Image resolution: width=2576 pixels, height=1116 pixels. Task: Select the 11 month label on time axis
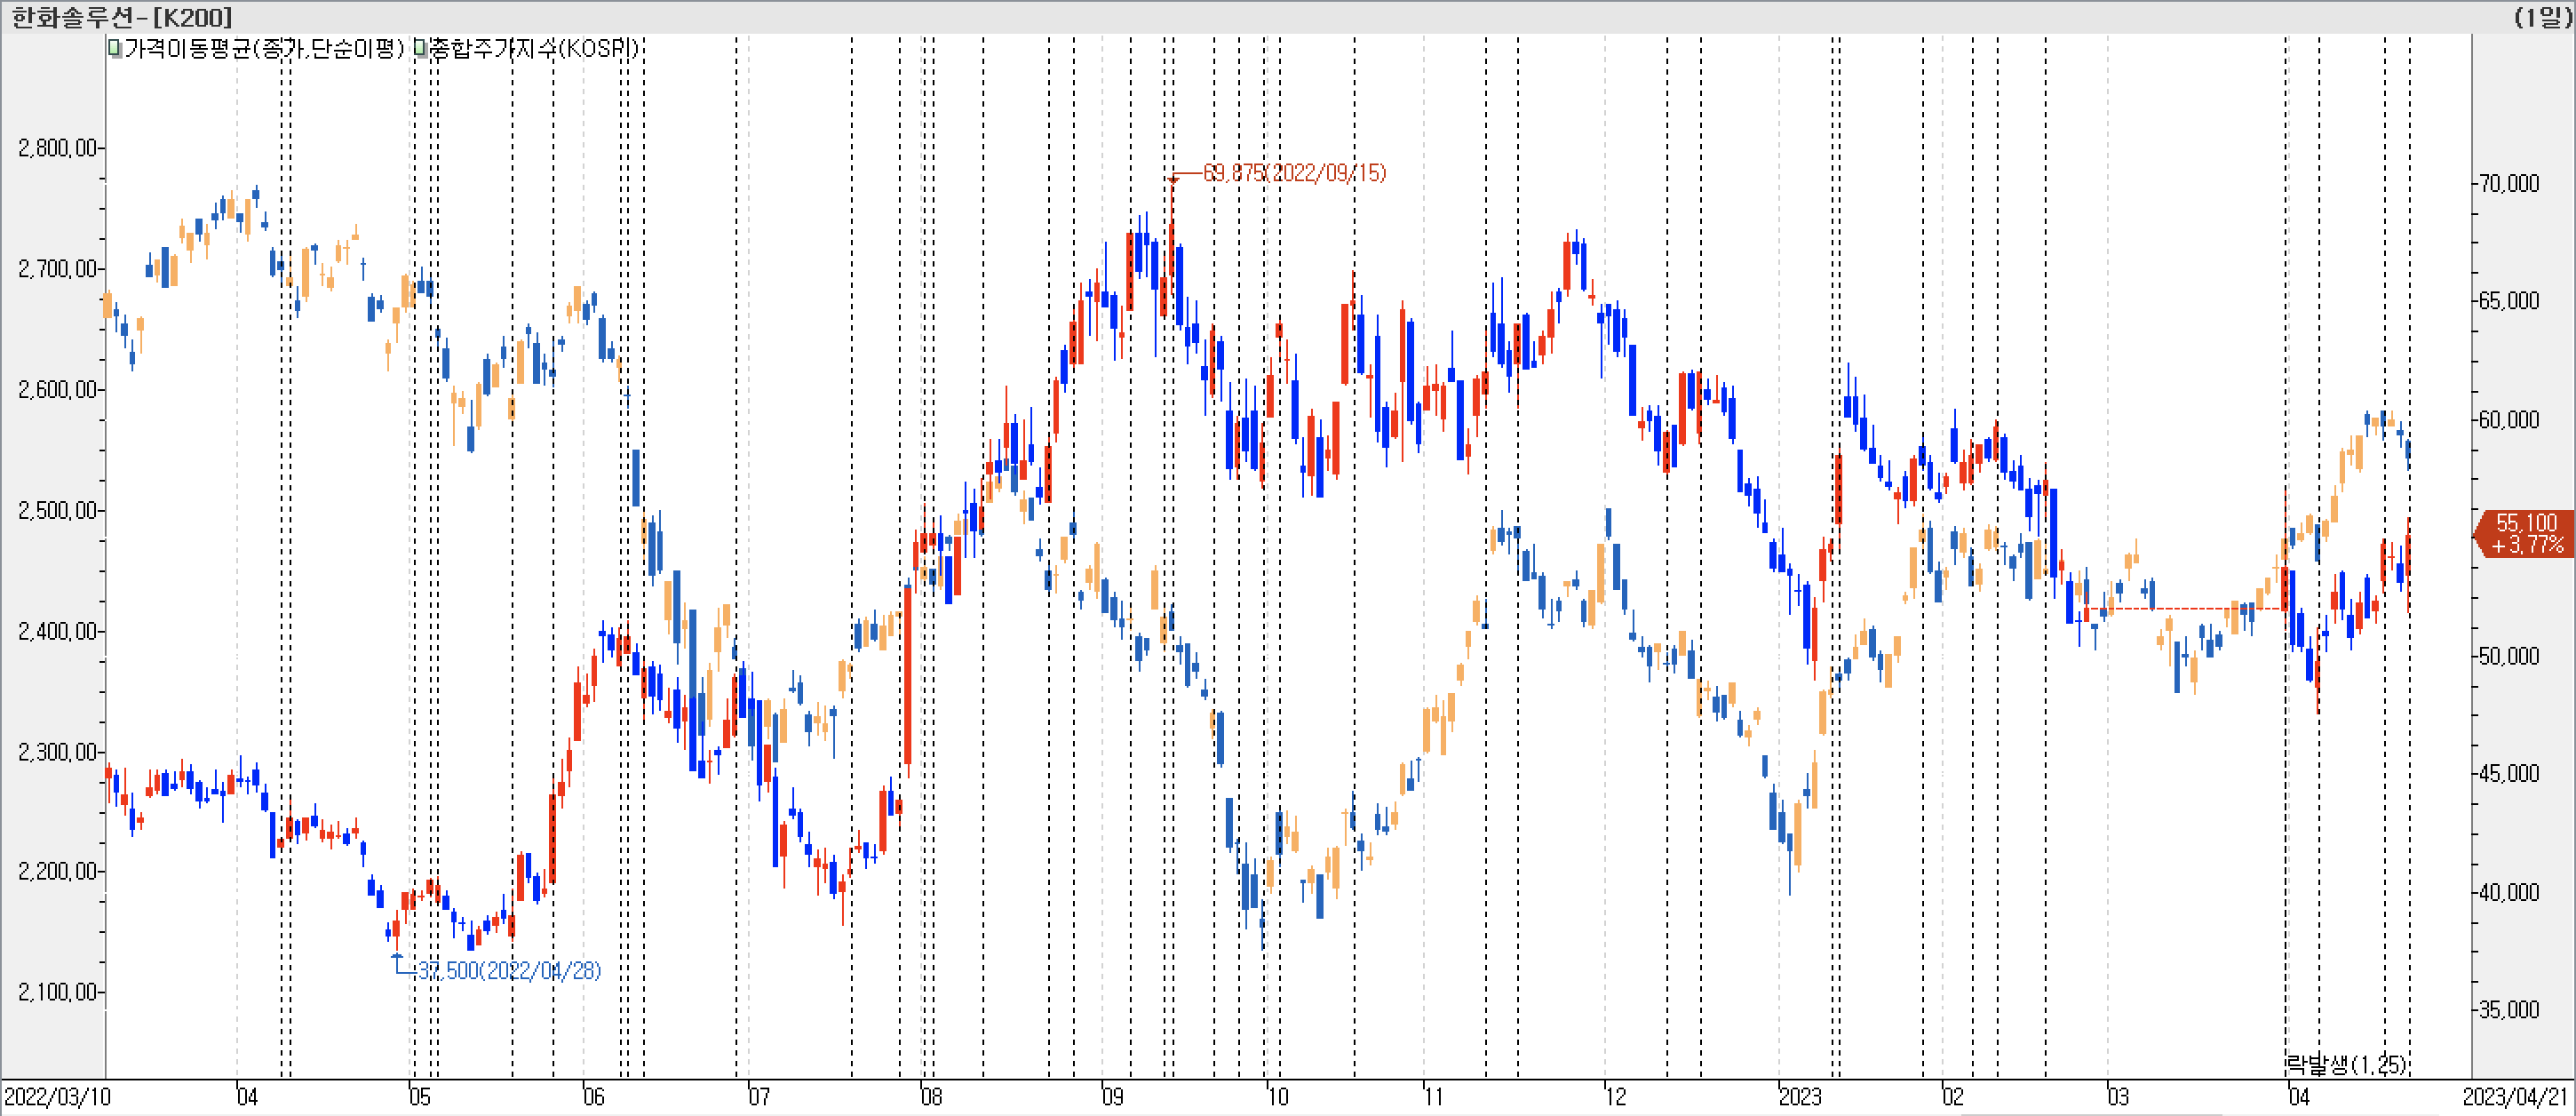[1434, 1097]
